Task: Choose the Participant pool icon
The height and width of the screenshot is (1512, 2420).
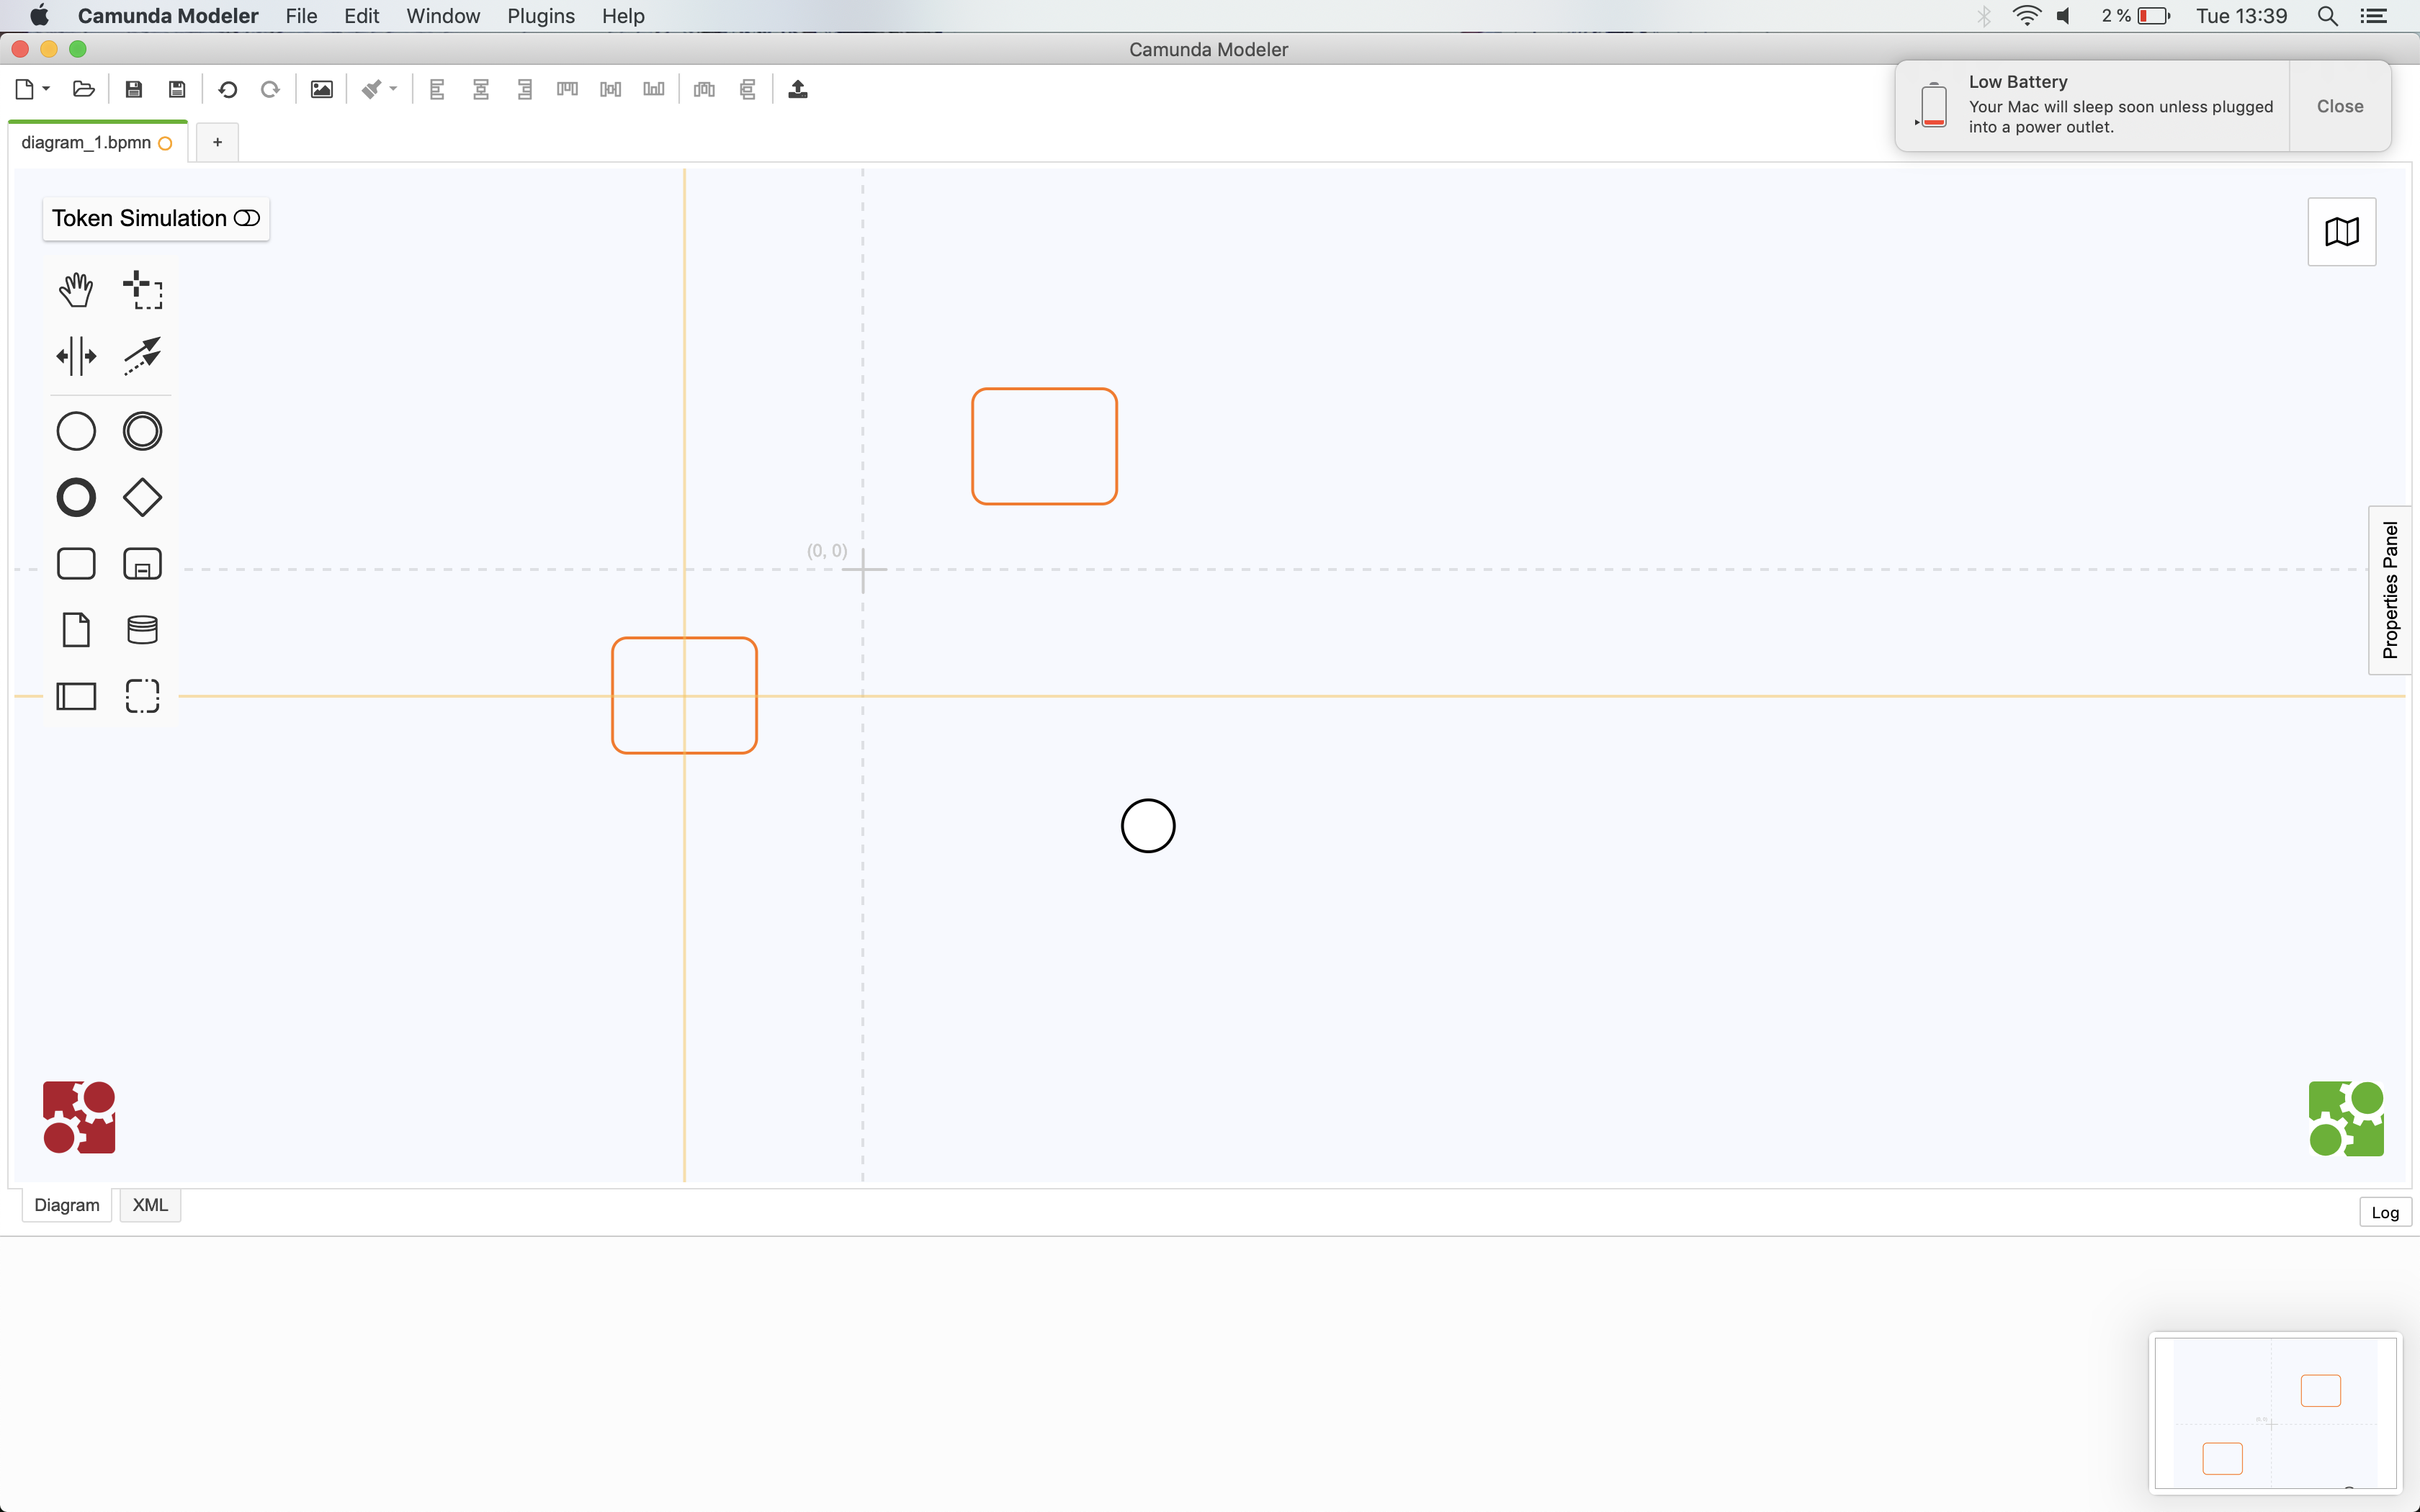Action: 75,696
